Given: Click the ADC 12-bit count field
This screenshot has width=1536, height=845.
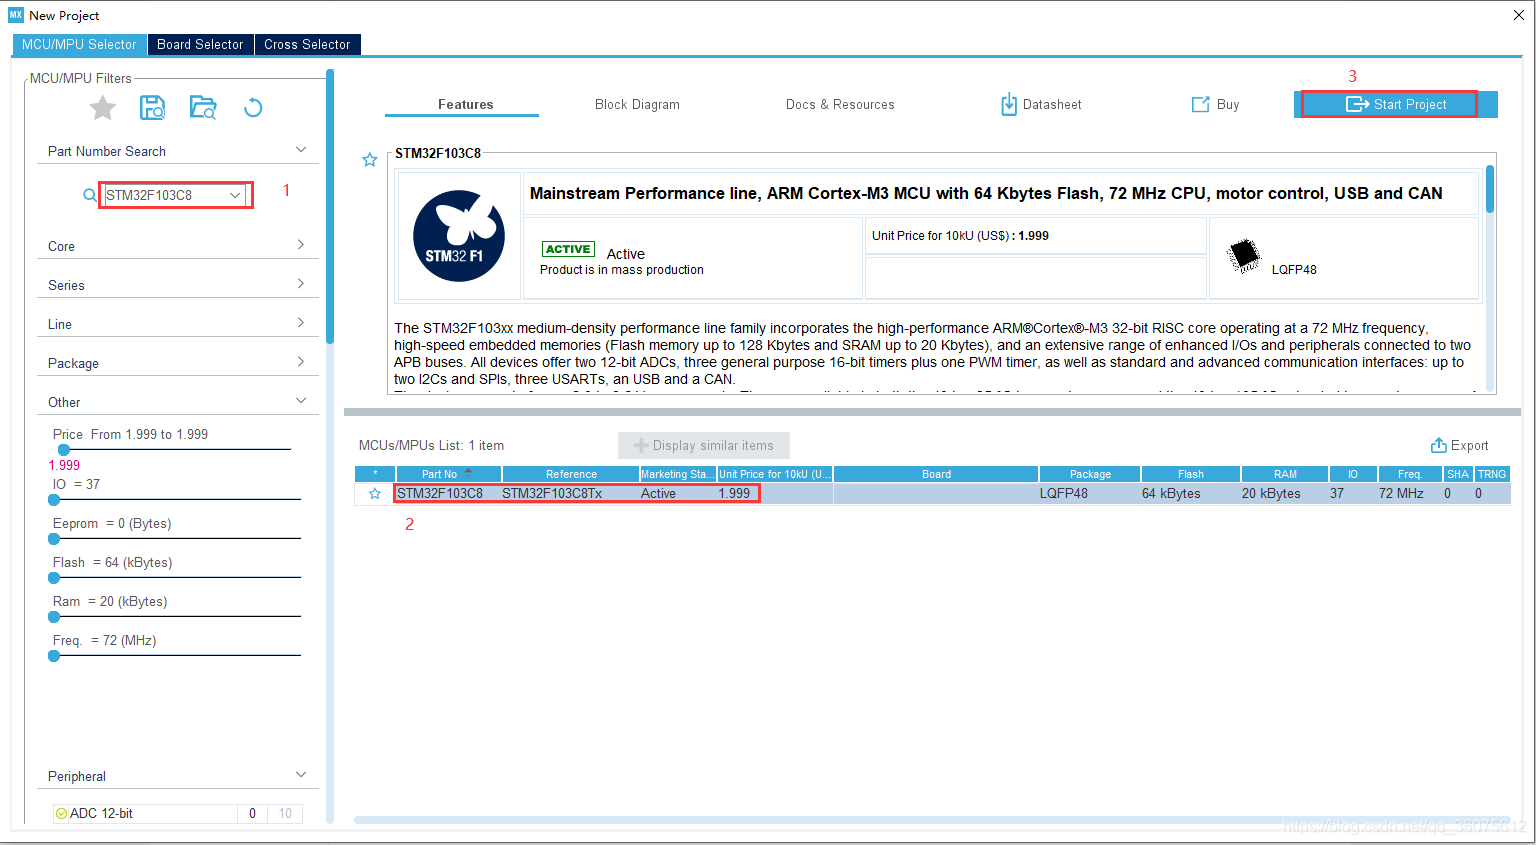Looking at the screenshot, I should pyautogui.click(x=252, y=814).
